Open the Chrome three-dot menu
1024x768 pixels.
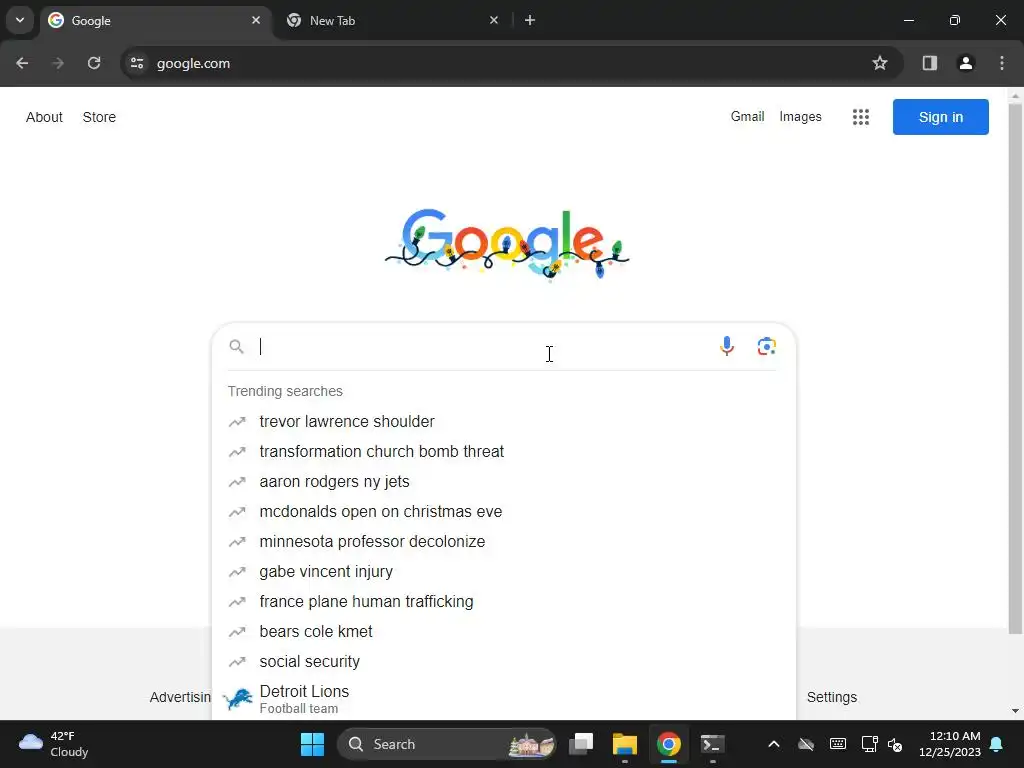point(1002,63)
